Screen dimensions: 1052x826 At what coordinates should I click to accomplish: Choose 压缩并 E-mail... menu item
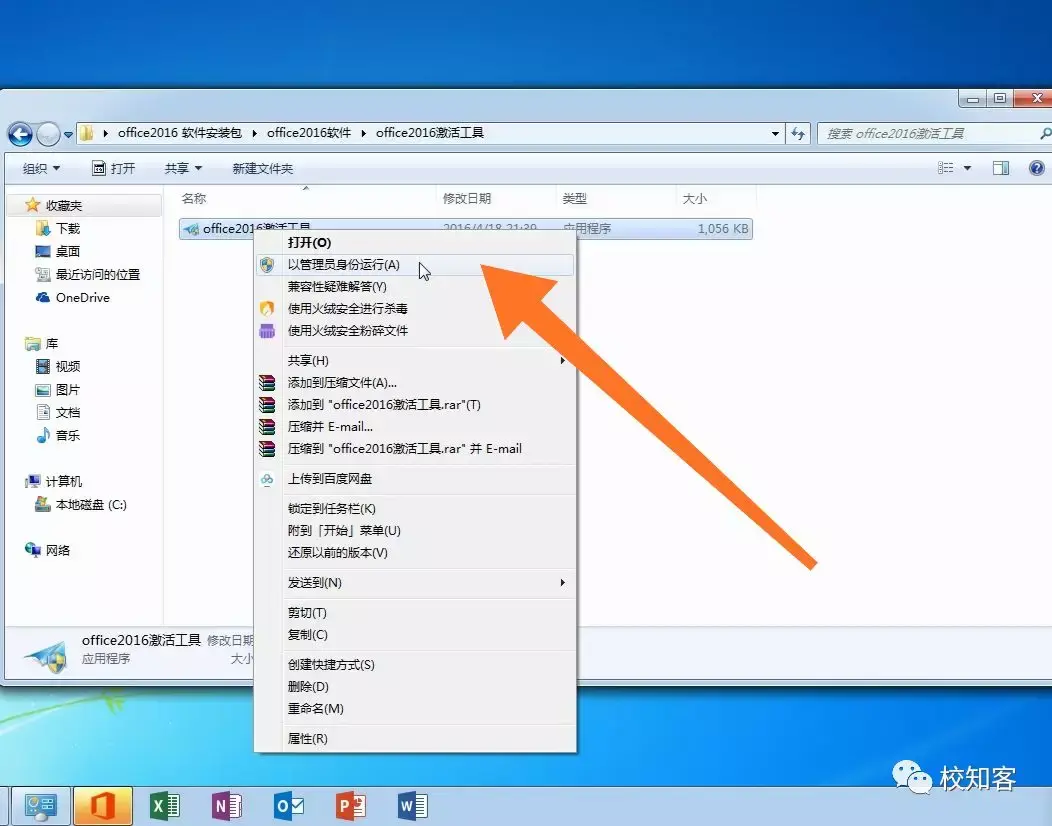click(x=415, y=427)
